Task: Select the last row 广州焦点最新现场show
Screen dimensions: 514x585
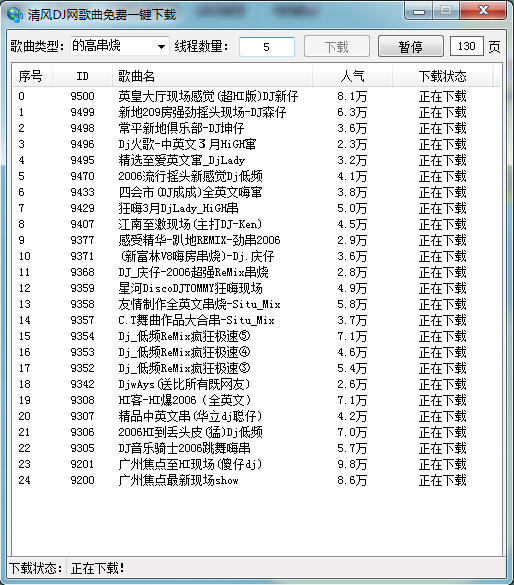Action: [257, 480]
